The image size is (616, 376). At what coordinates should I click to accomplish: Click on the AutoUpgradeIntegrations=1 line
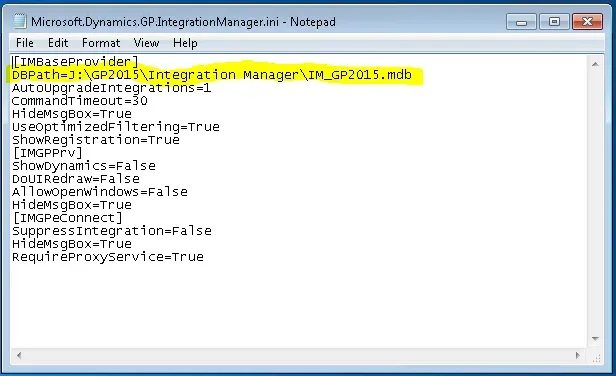112,88
